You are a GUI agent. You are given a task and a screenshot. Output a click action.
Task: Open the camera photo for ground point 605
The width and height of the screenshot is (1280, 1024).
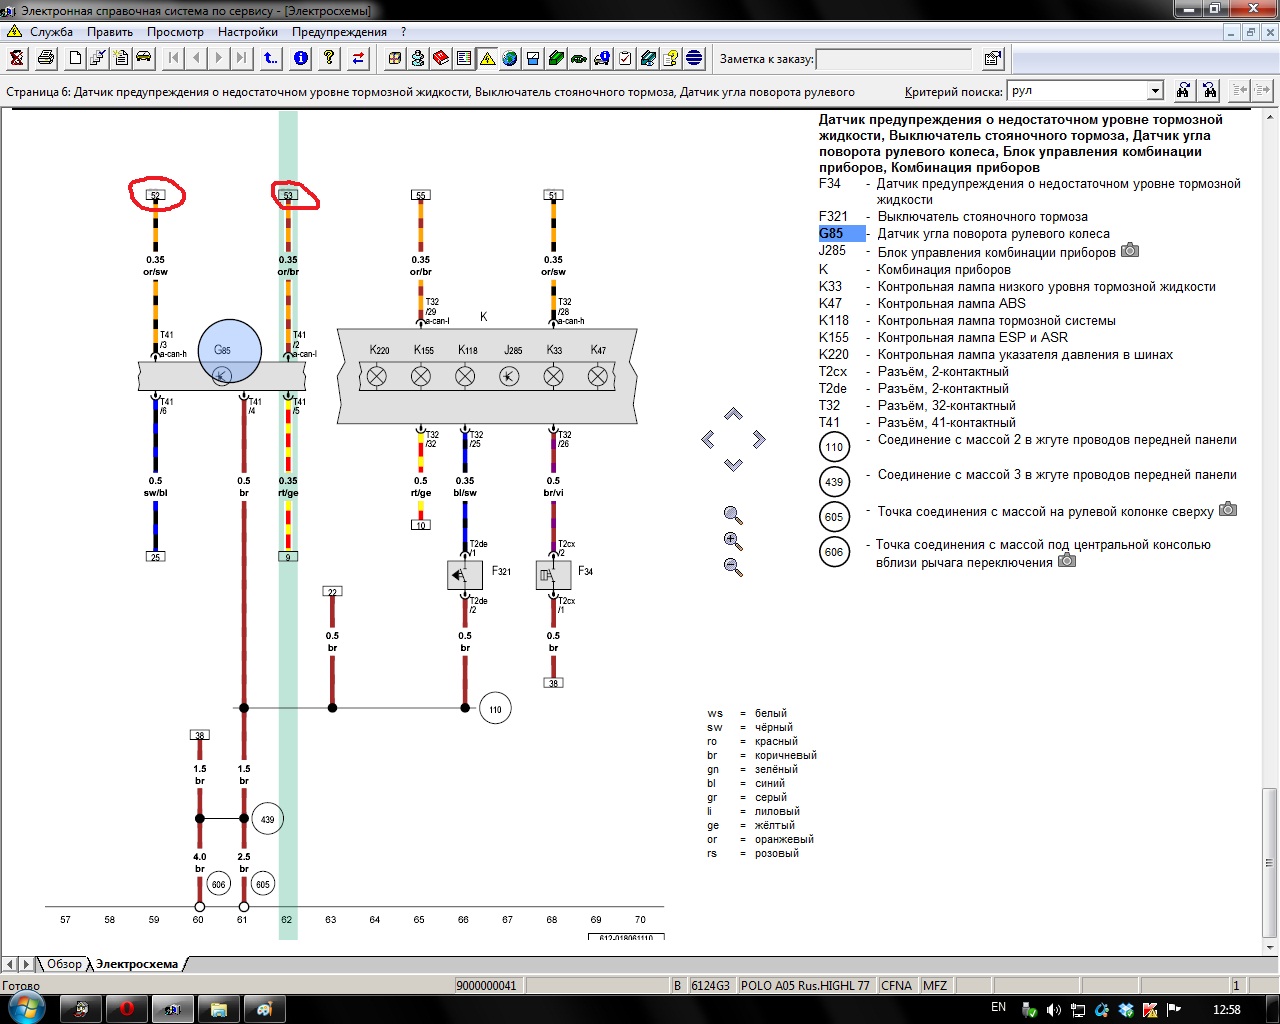pos(1227,510)
